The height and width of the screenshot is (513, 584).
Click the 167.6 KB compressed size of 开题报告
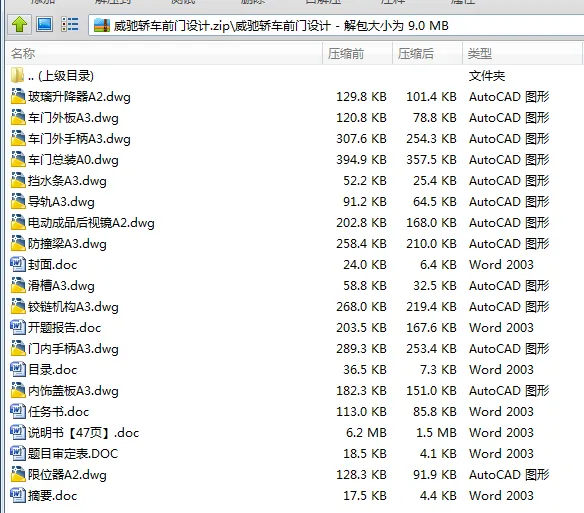(x=431, y=327)
